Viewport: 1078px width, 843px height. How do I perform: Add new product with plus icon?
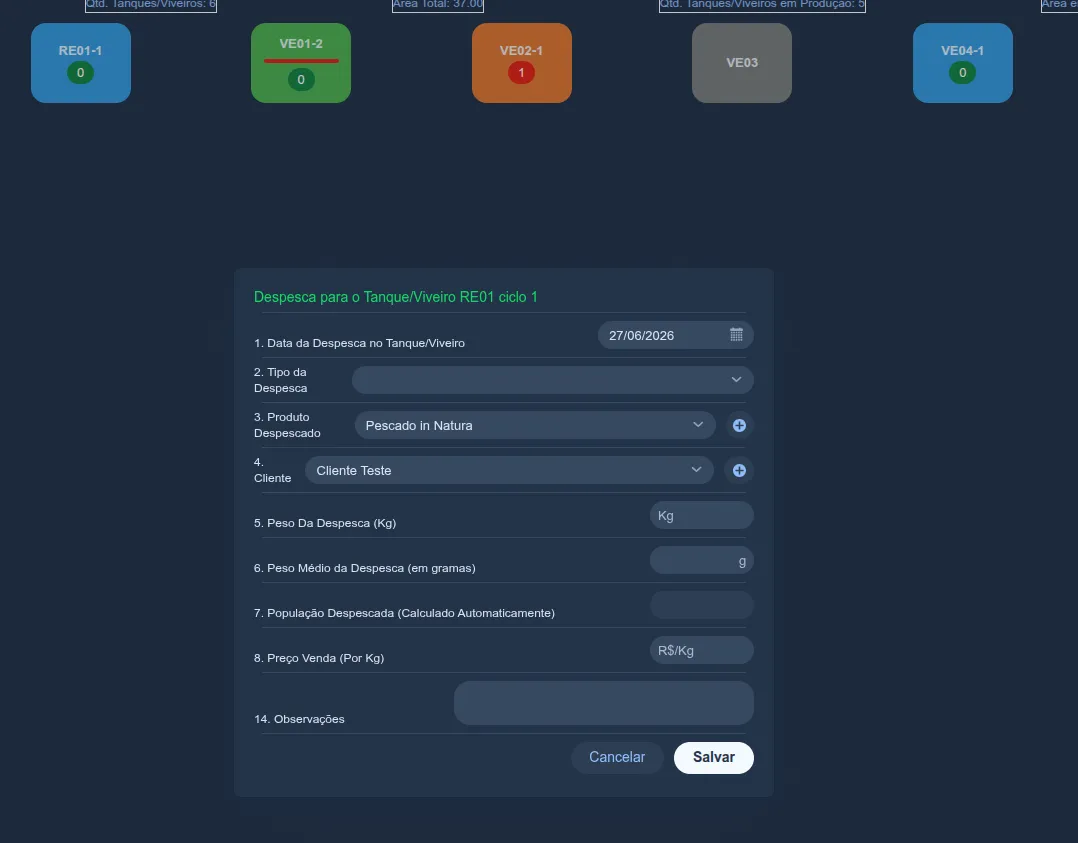pos(739,426)
